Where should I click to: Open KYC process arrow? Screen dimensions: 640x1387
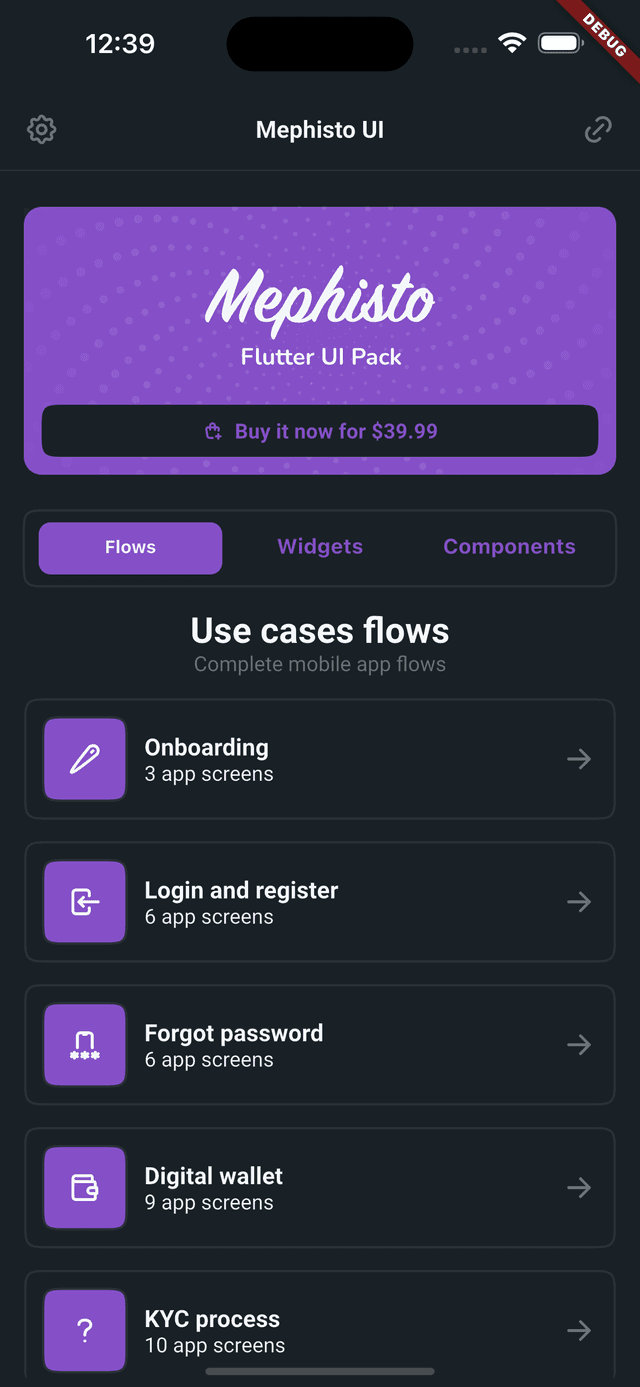pos(579,1331)
